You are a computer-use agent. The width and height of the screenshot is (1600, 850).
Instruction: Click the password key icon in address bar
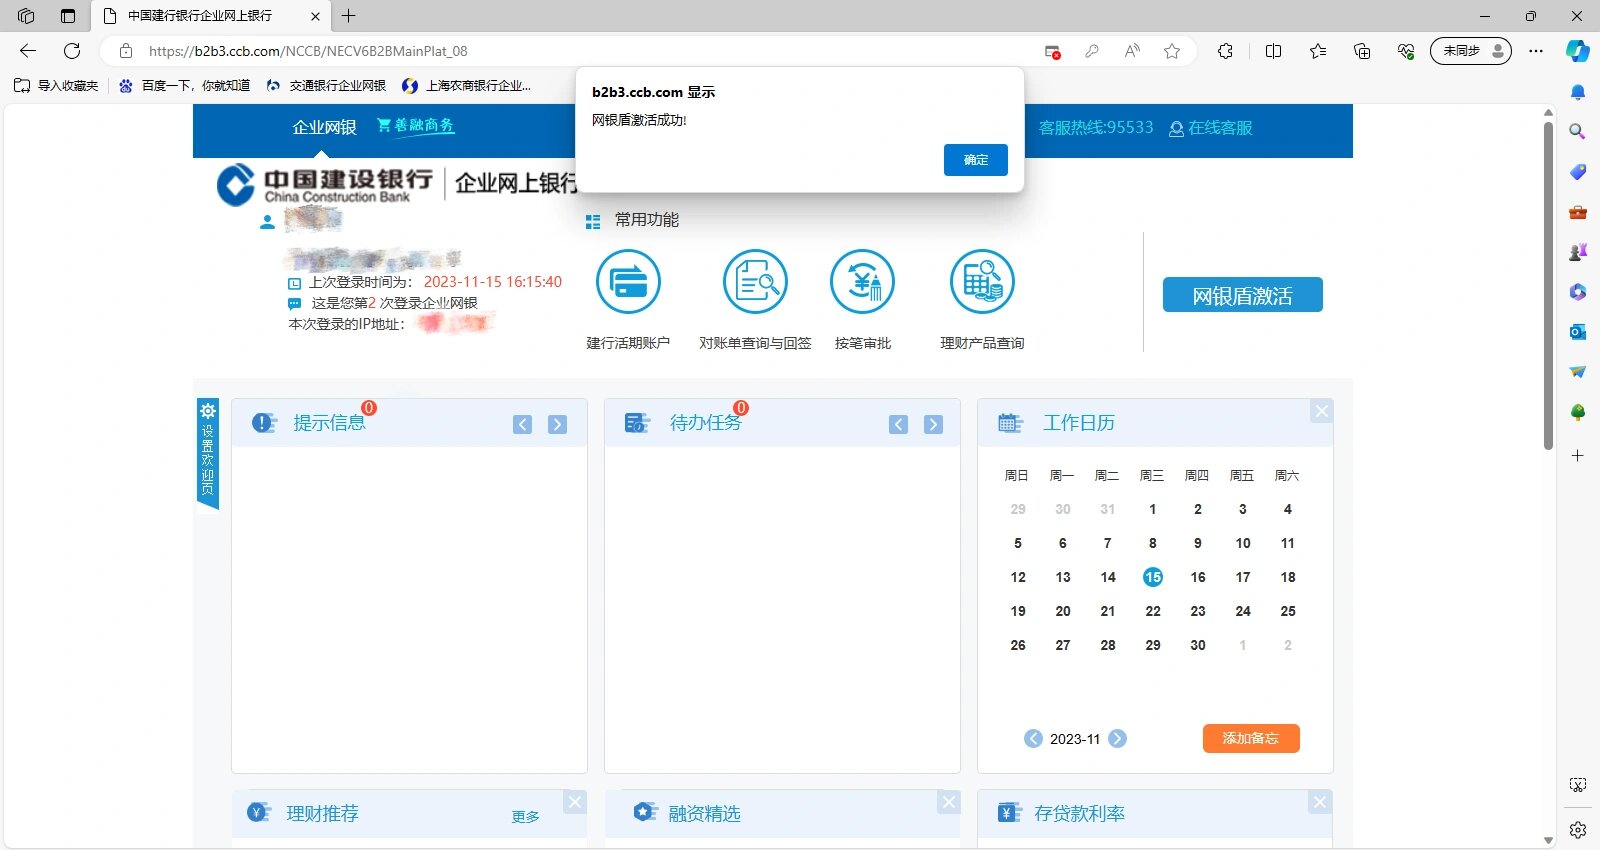[1092, 51]
